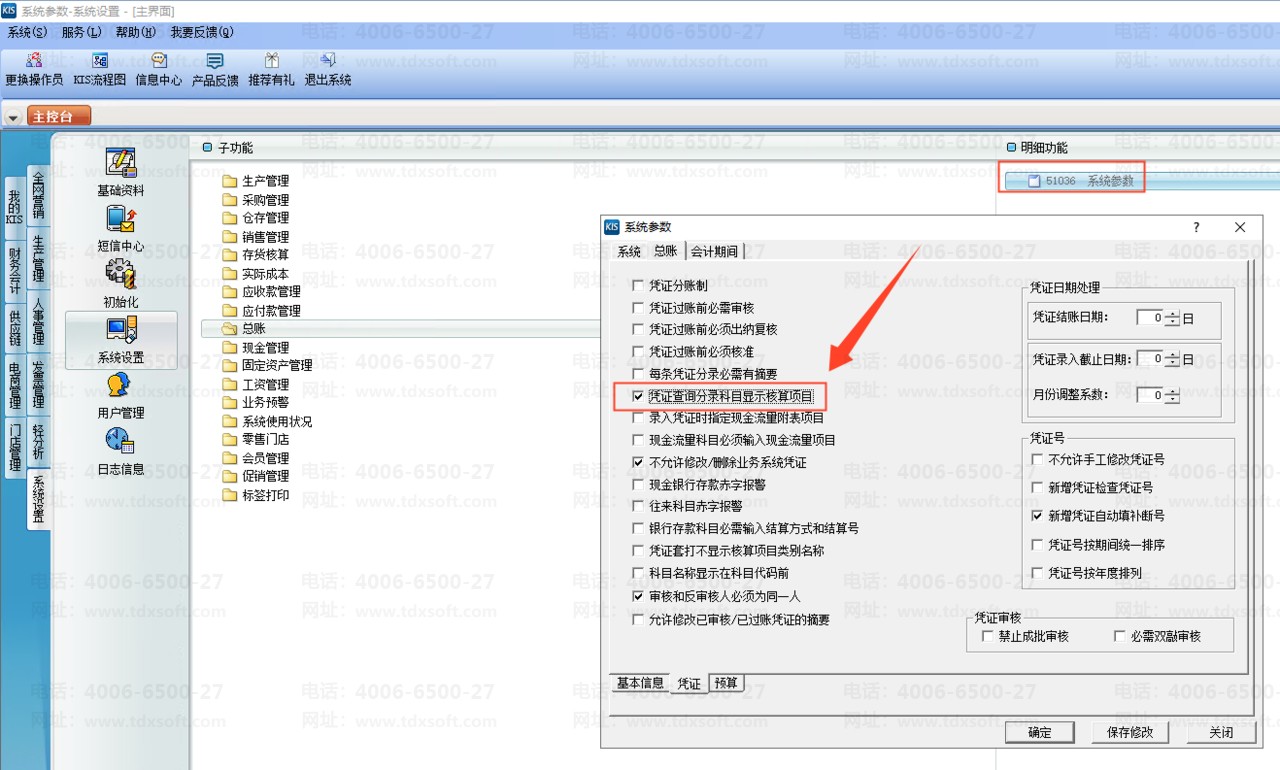Click the 存货核算 folder icon

point(230,255)
